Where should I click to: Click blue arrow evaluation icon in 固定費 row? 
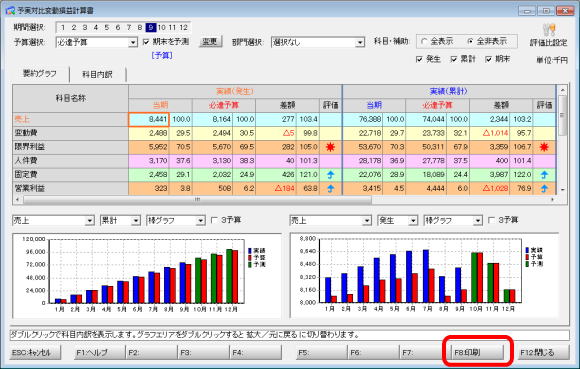tap(330, 175)
